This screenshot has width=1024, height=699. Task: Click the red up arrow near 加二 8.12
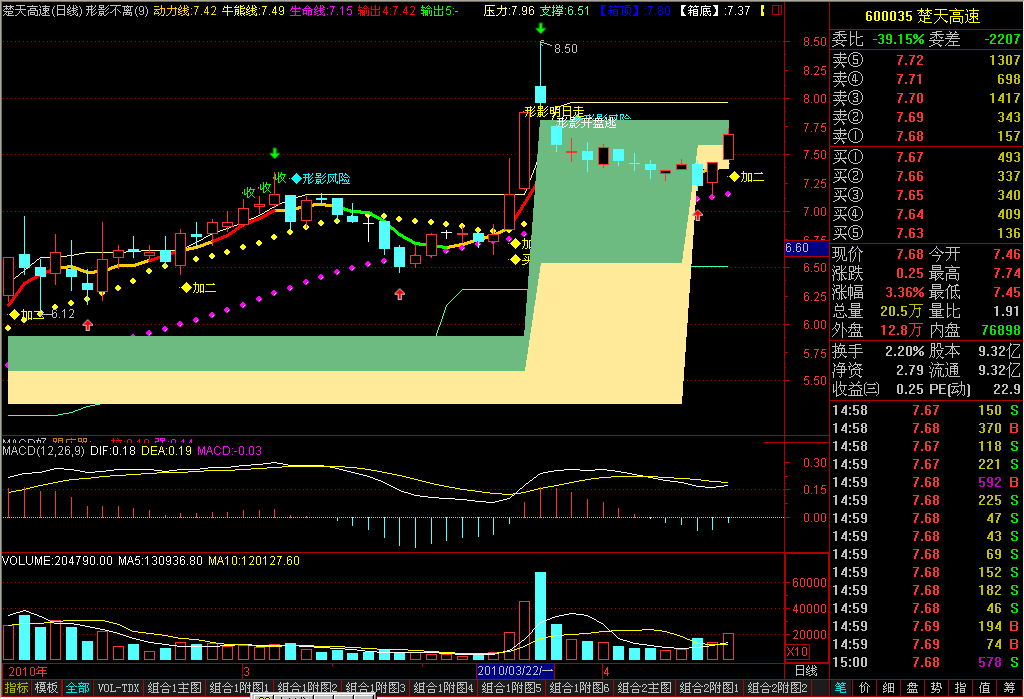pyautogui.click(x=88, y=324)
